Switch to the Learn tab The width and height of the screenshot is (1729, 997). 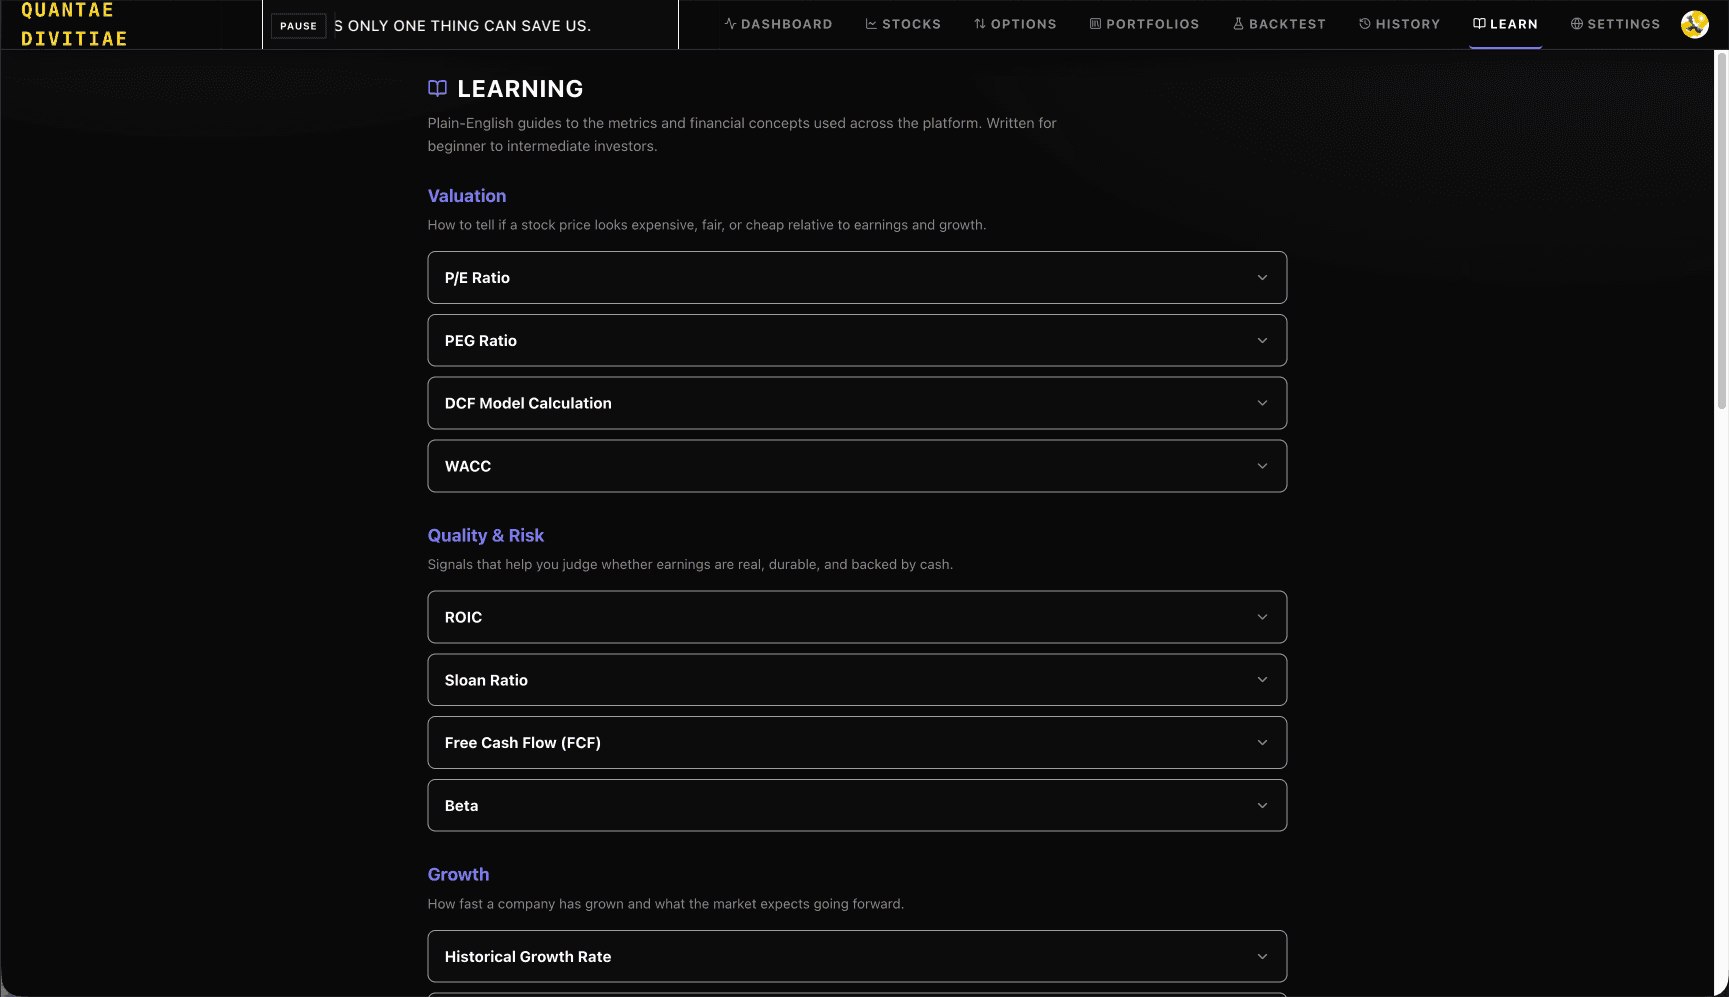point(1505,24)
